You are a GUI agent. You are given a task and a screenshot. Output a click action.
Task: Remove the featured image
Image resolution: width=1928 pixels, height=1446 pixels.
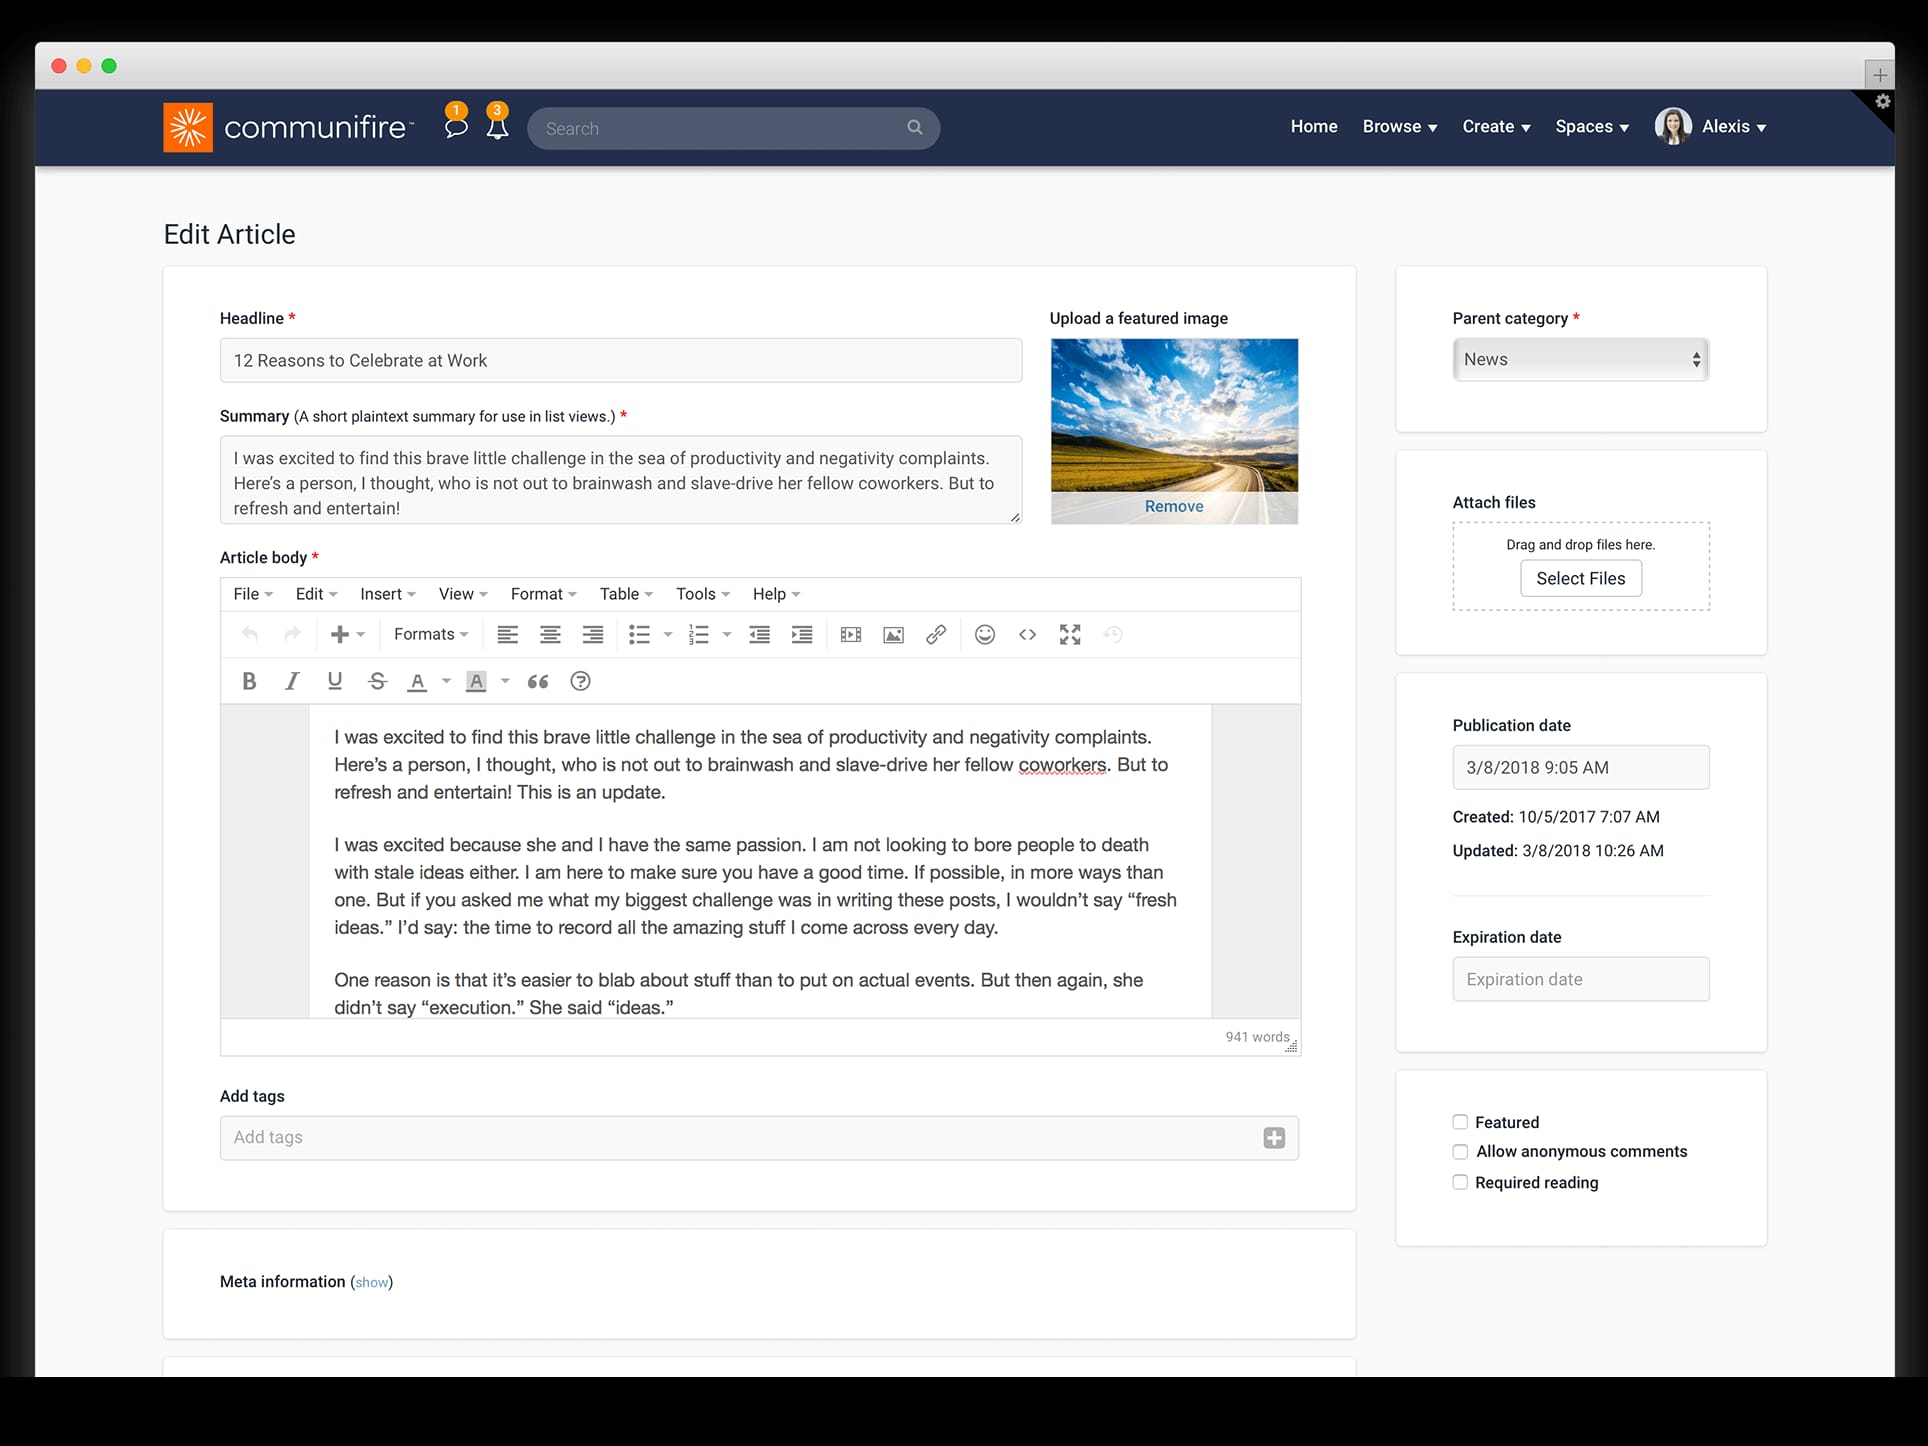tap(1174, 506)
